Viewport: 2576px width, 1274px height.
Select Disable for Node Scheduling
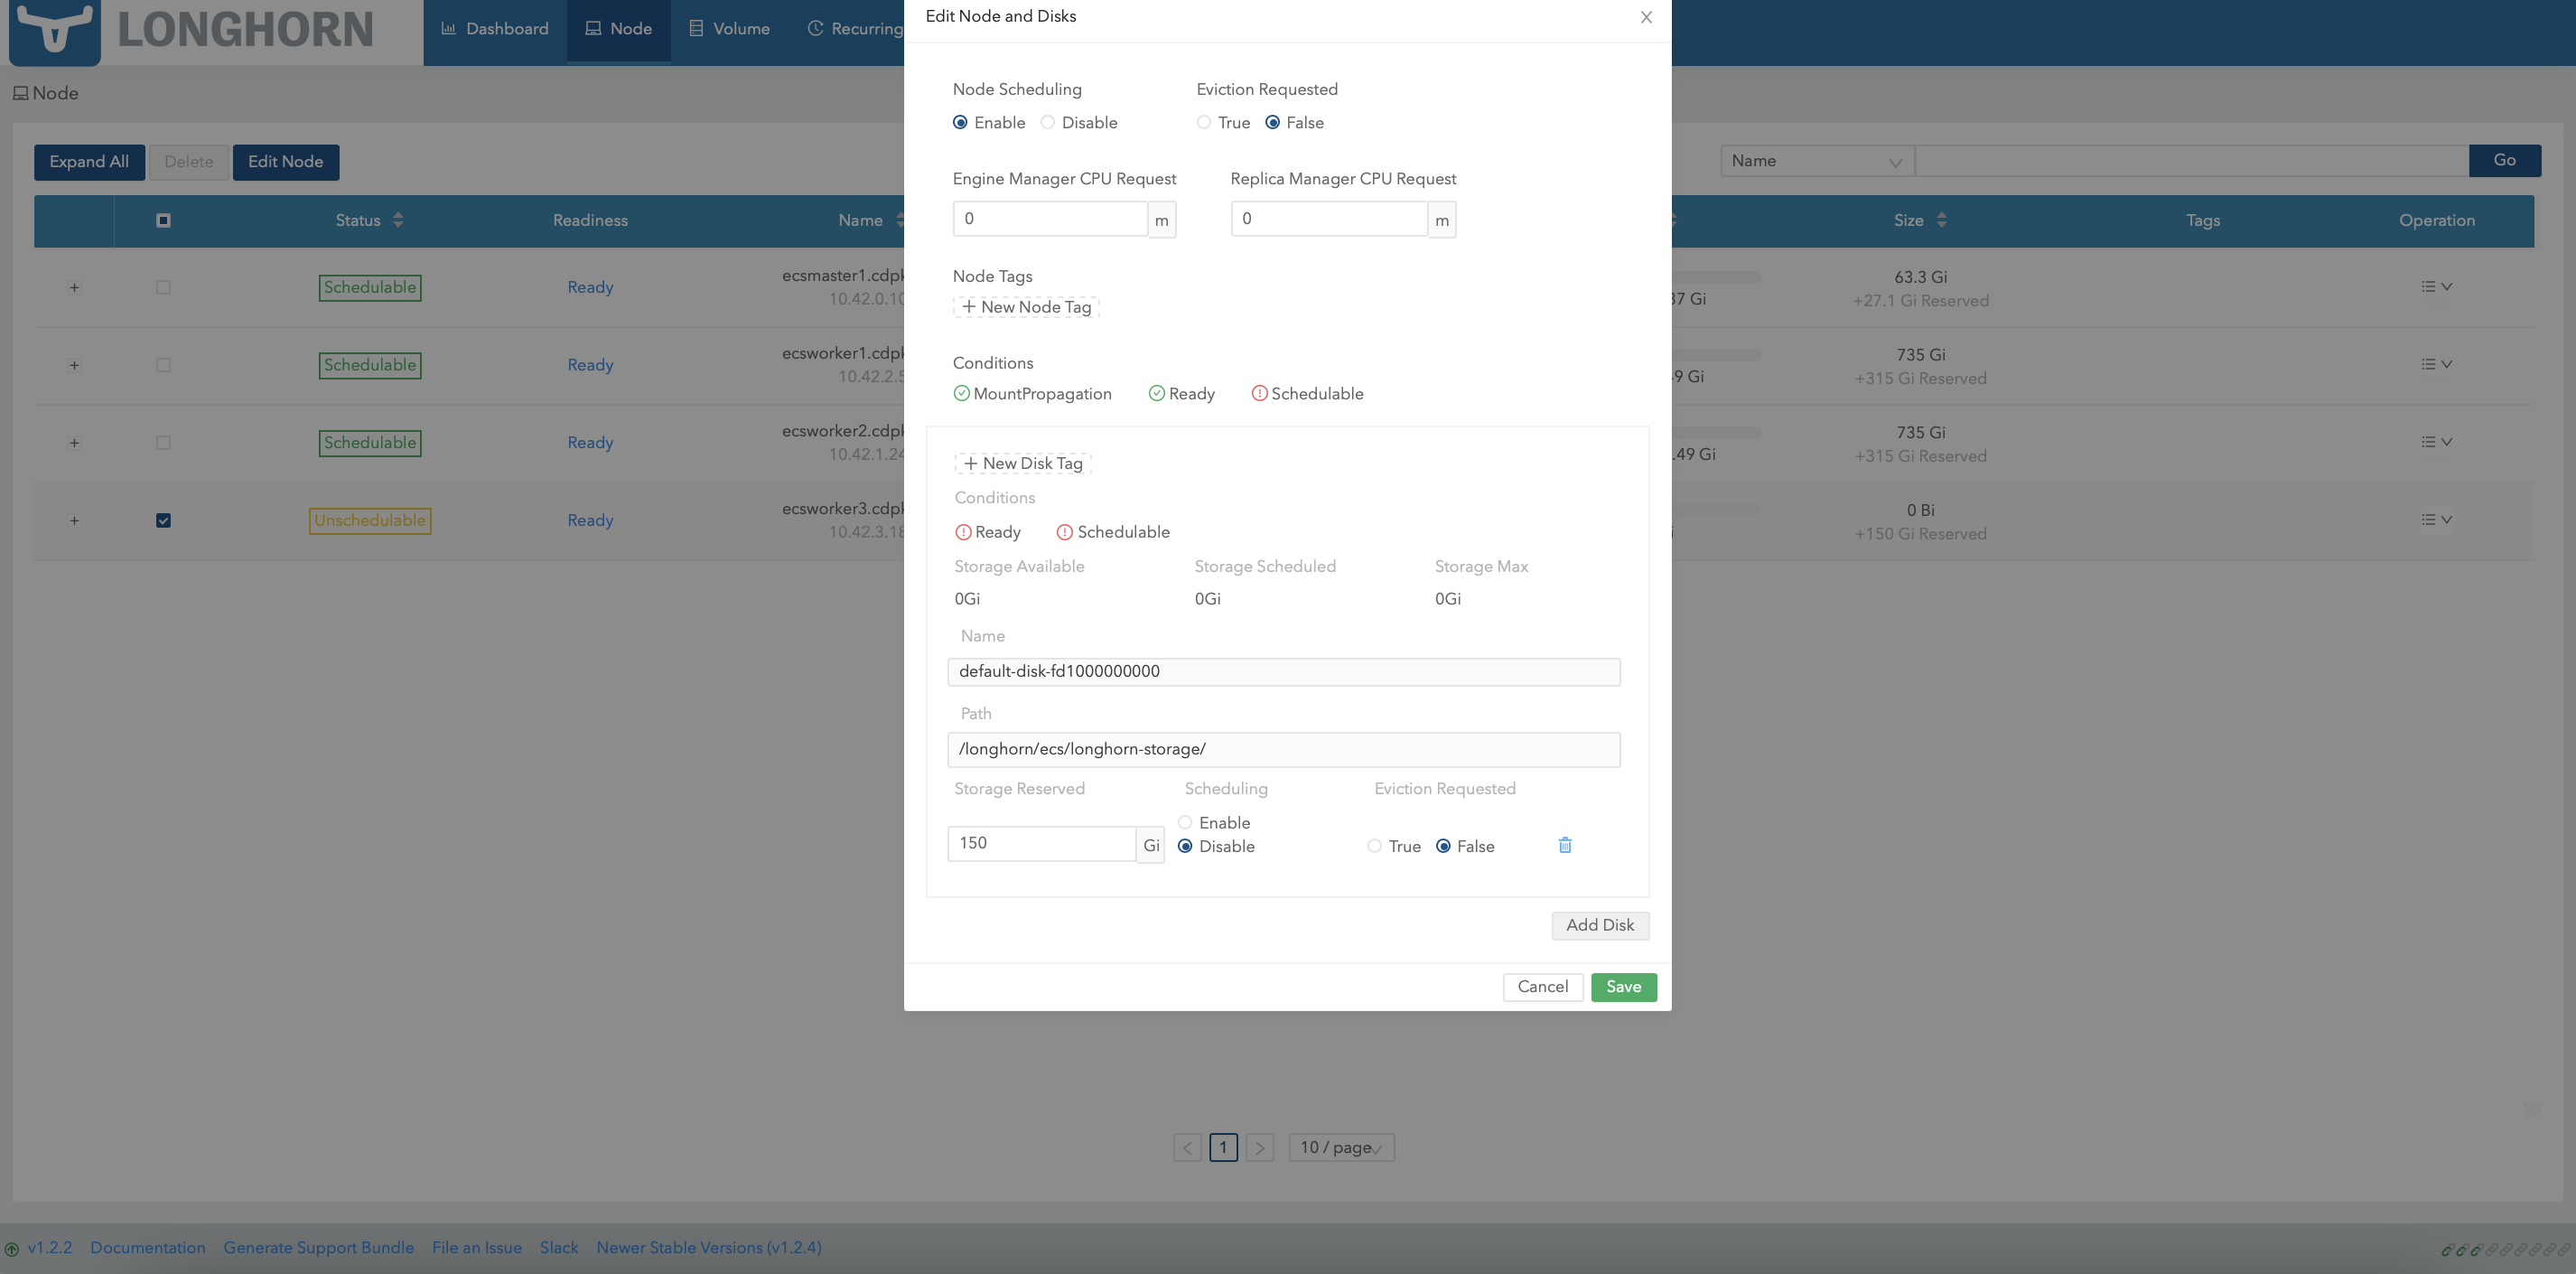[1048, 122]
